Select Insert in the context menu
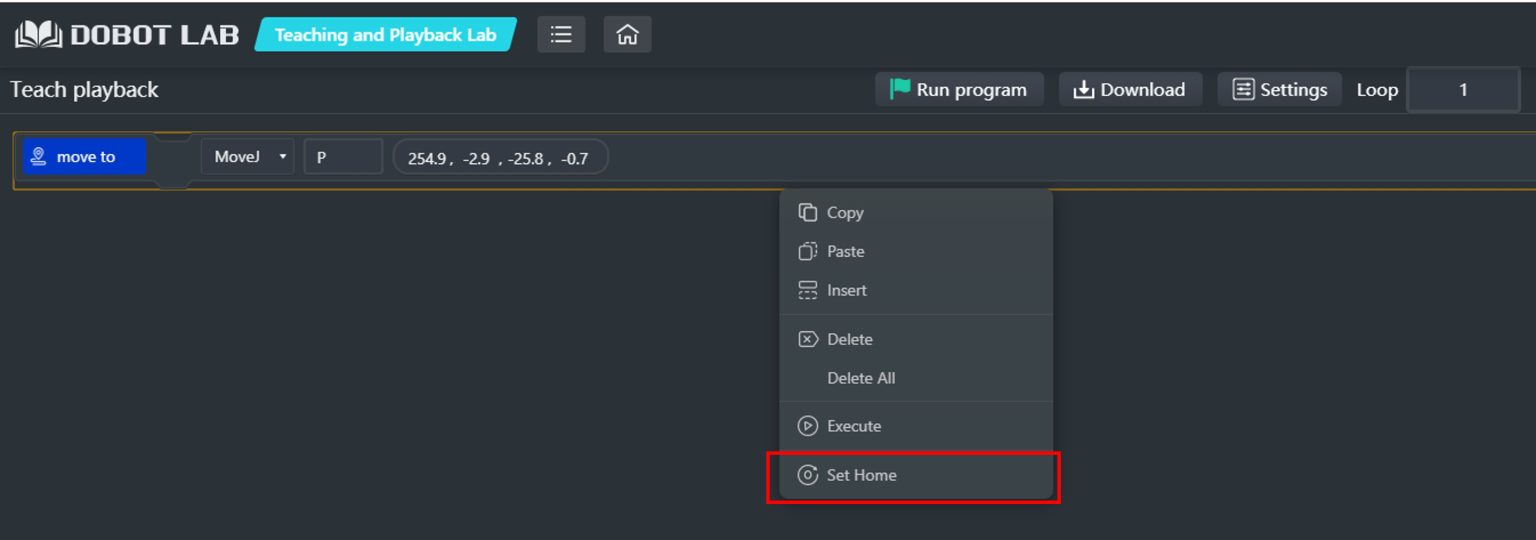 point(846,290)
